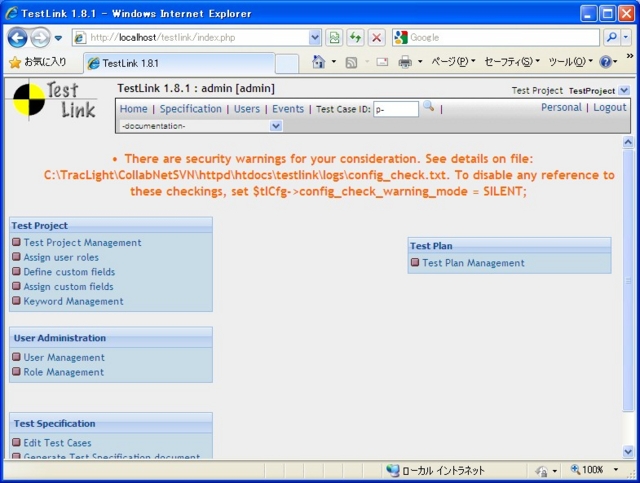Click the red Stop loading icon
The height and width of the screenshot is (483, 640).
pos(377,38)
